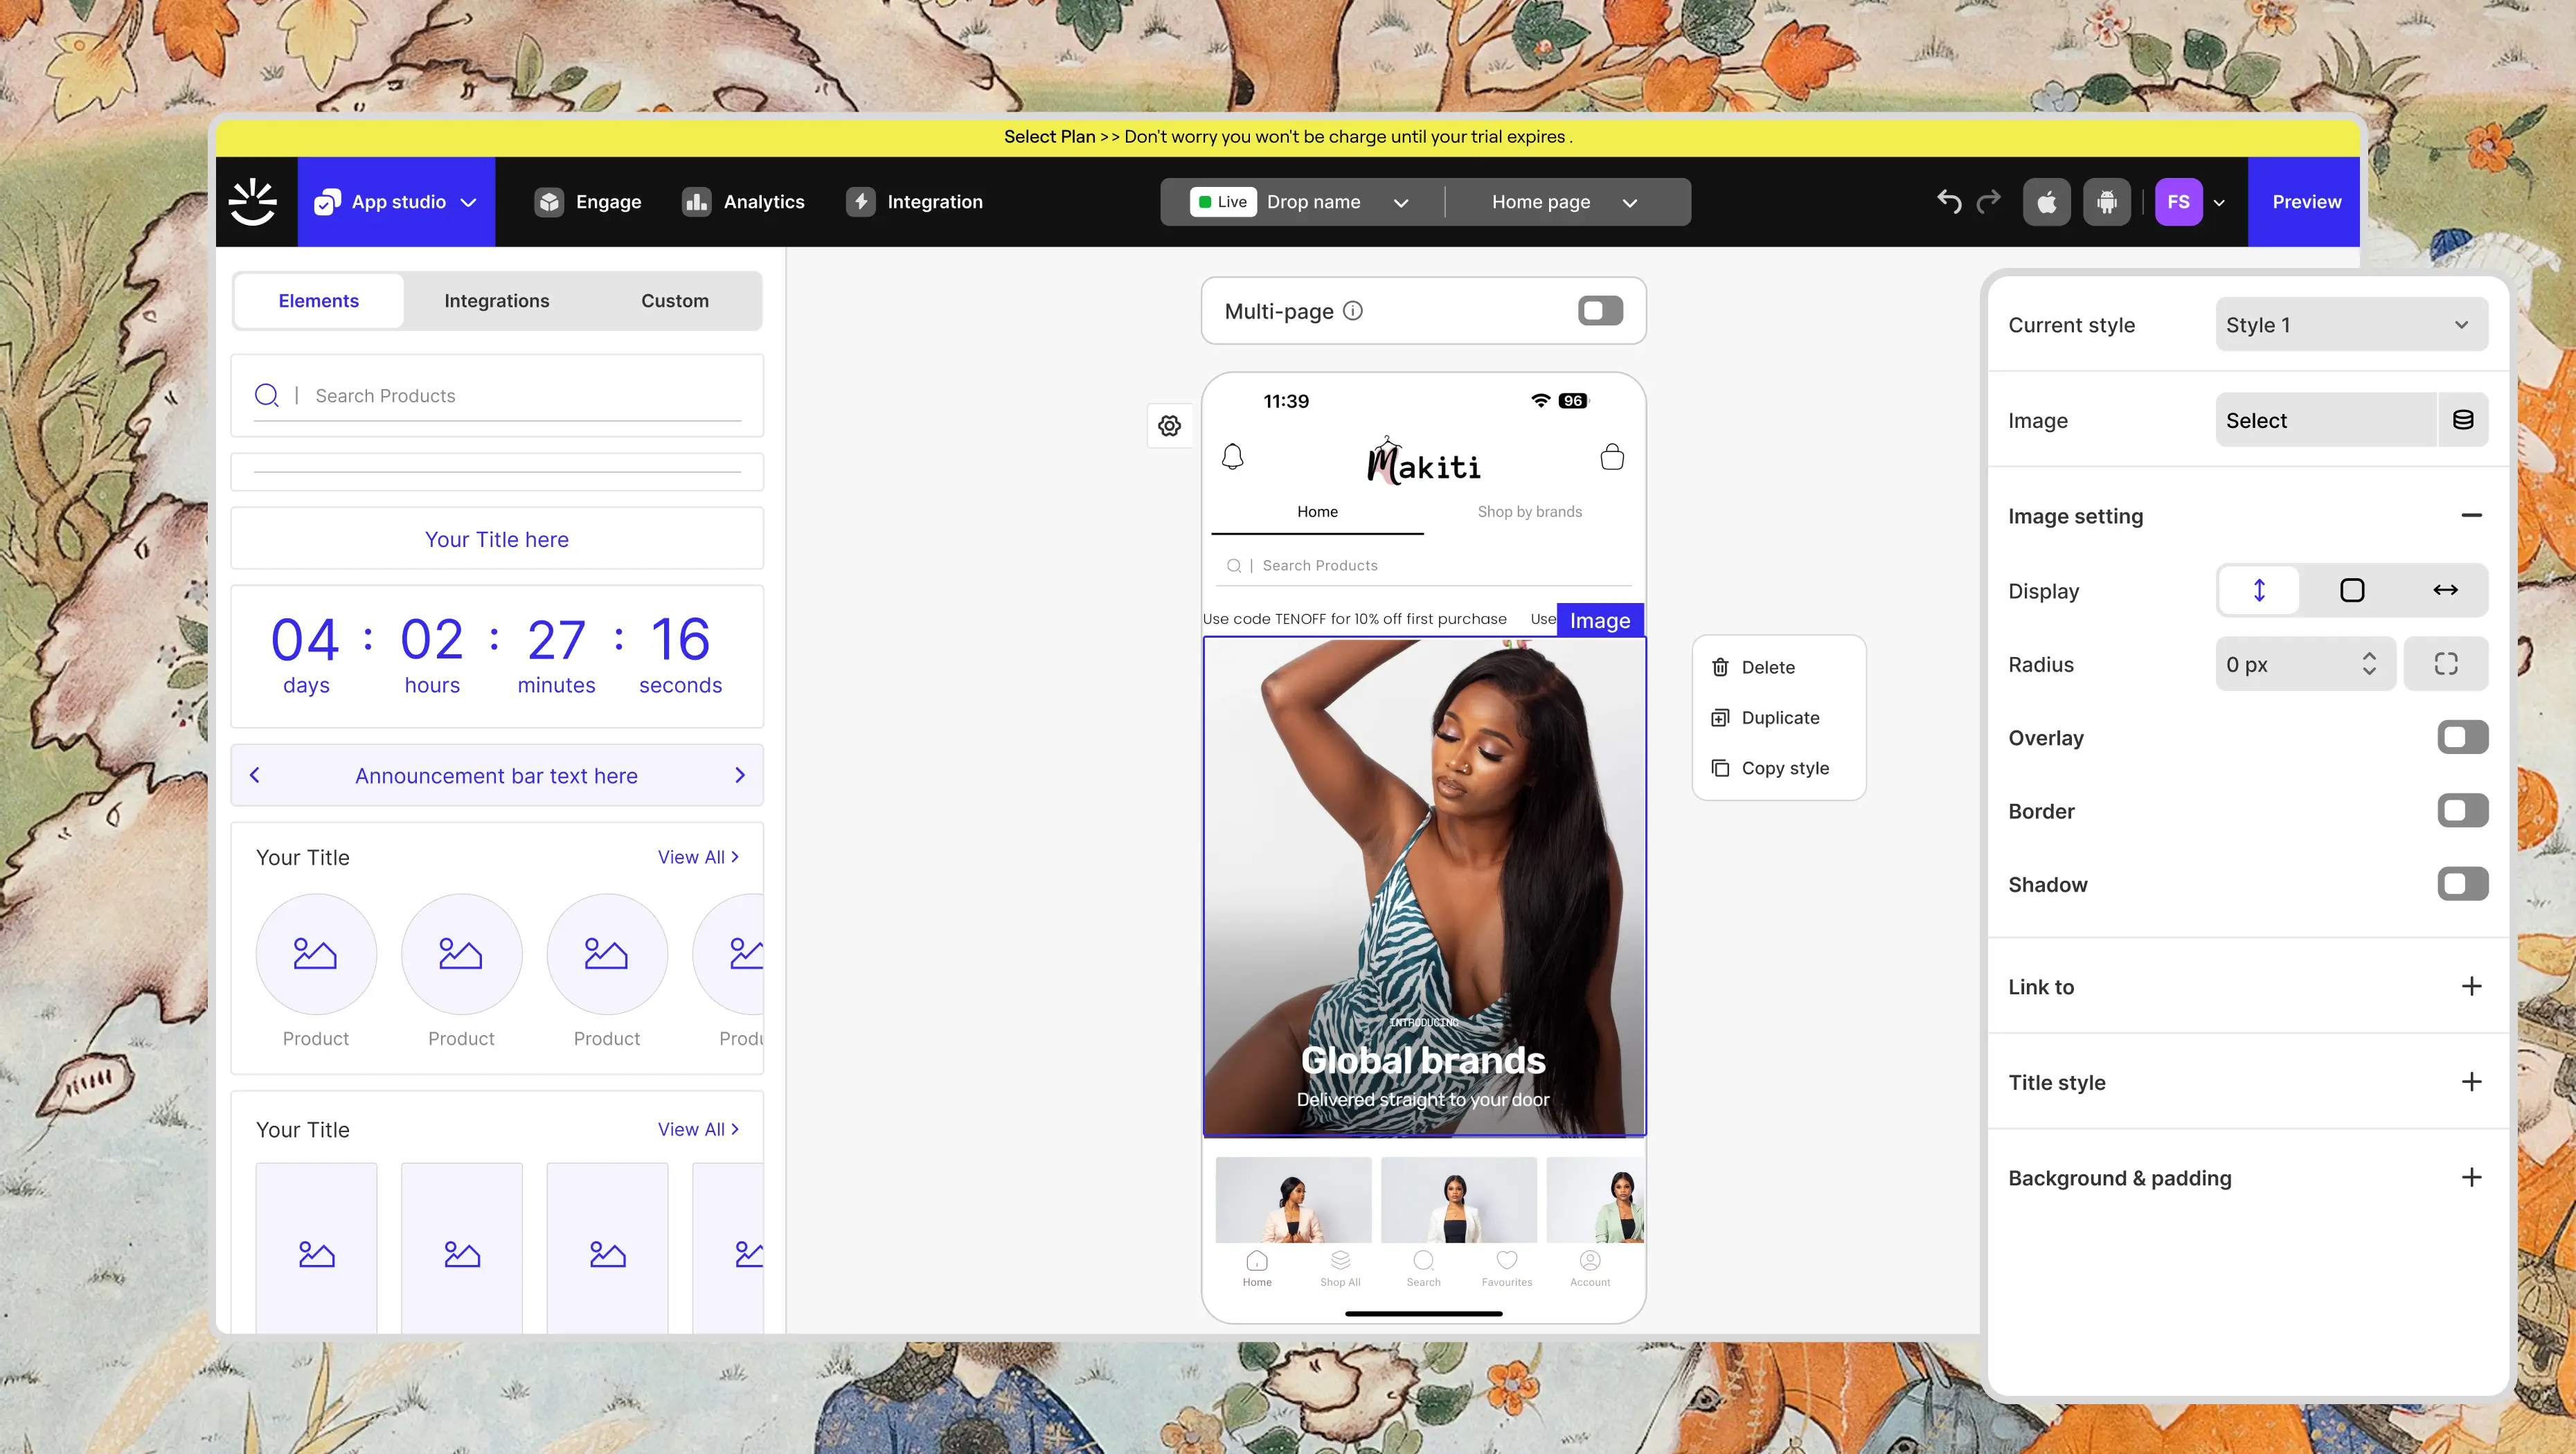Click View All beside the first Your Title
Viewport: 2576px width, 1454px height.
click(x=698, y=857)
